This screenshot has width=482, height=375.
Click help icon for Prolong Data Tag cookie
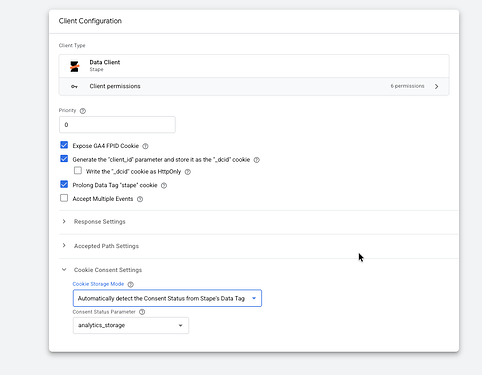click(164, 186)
